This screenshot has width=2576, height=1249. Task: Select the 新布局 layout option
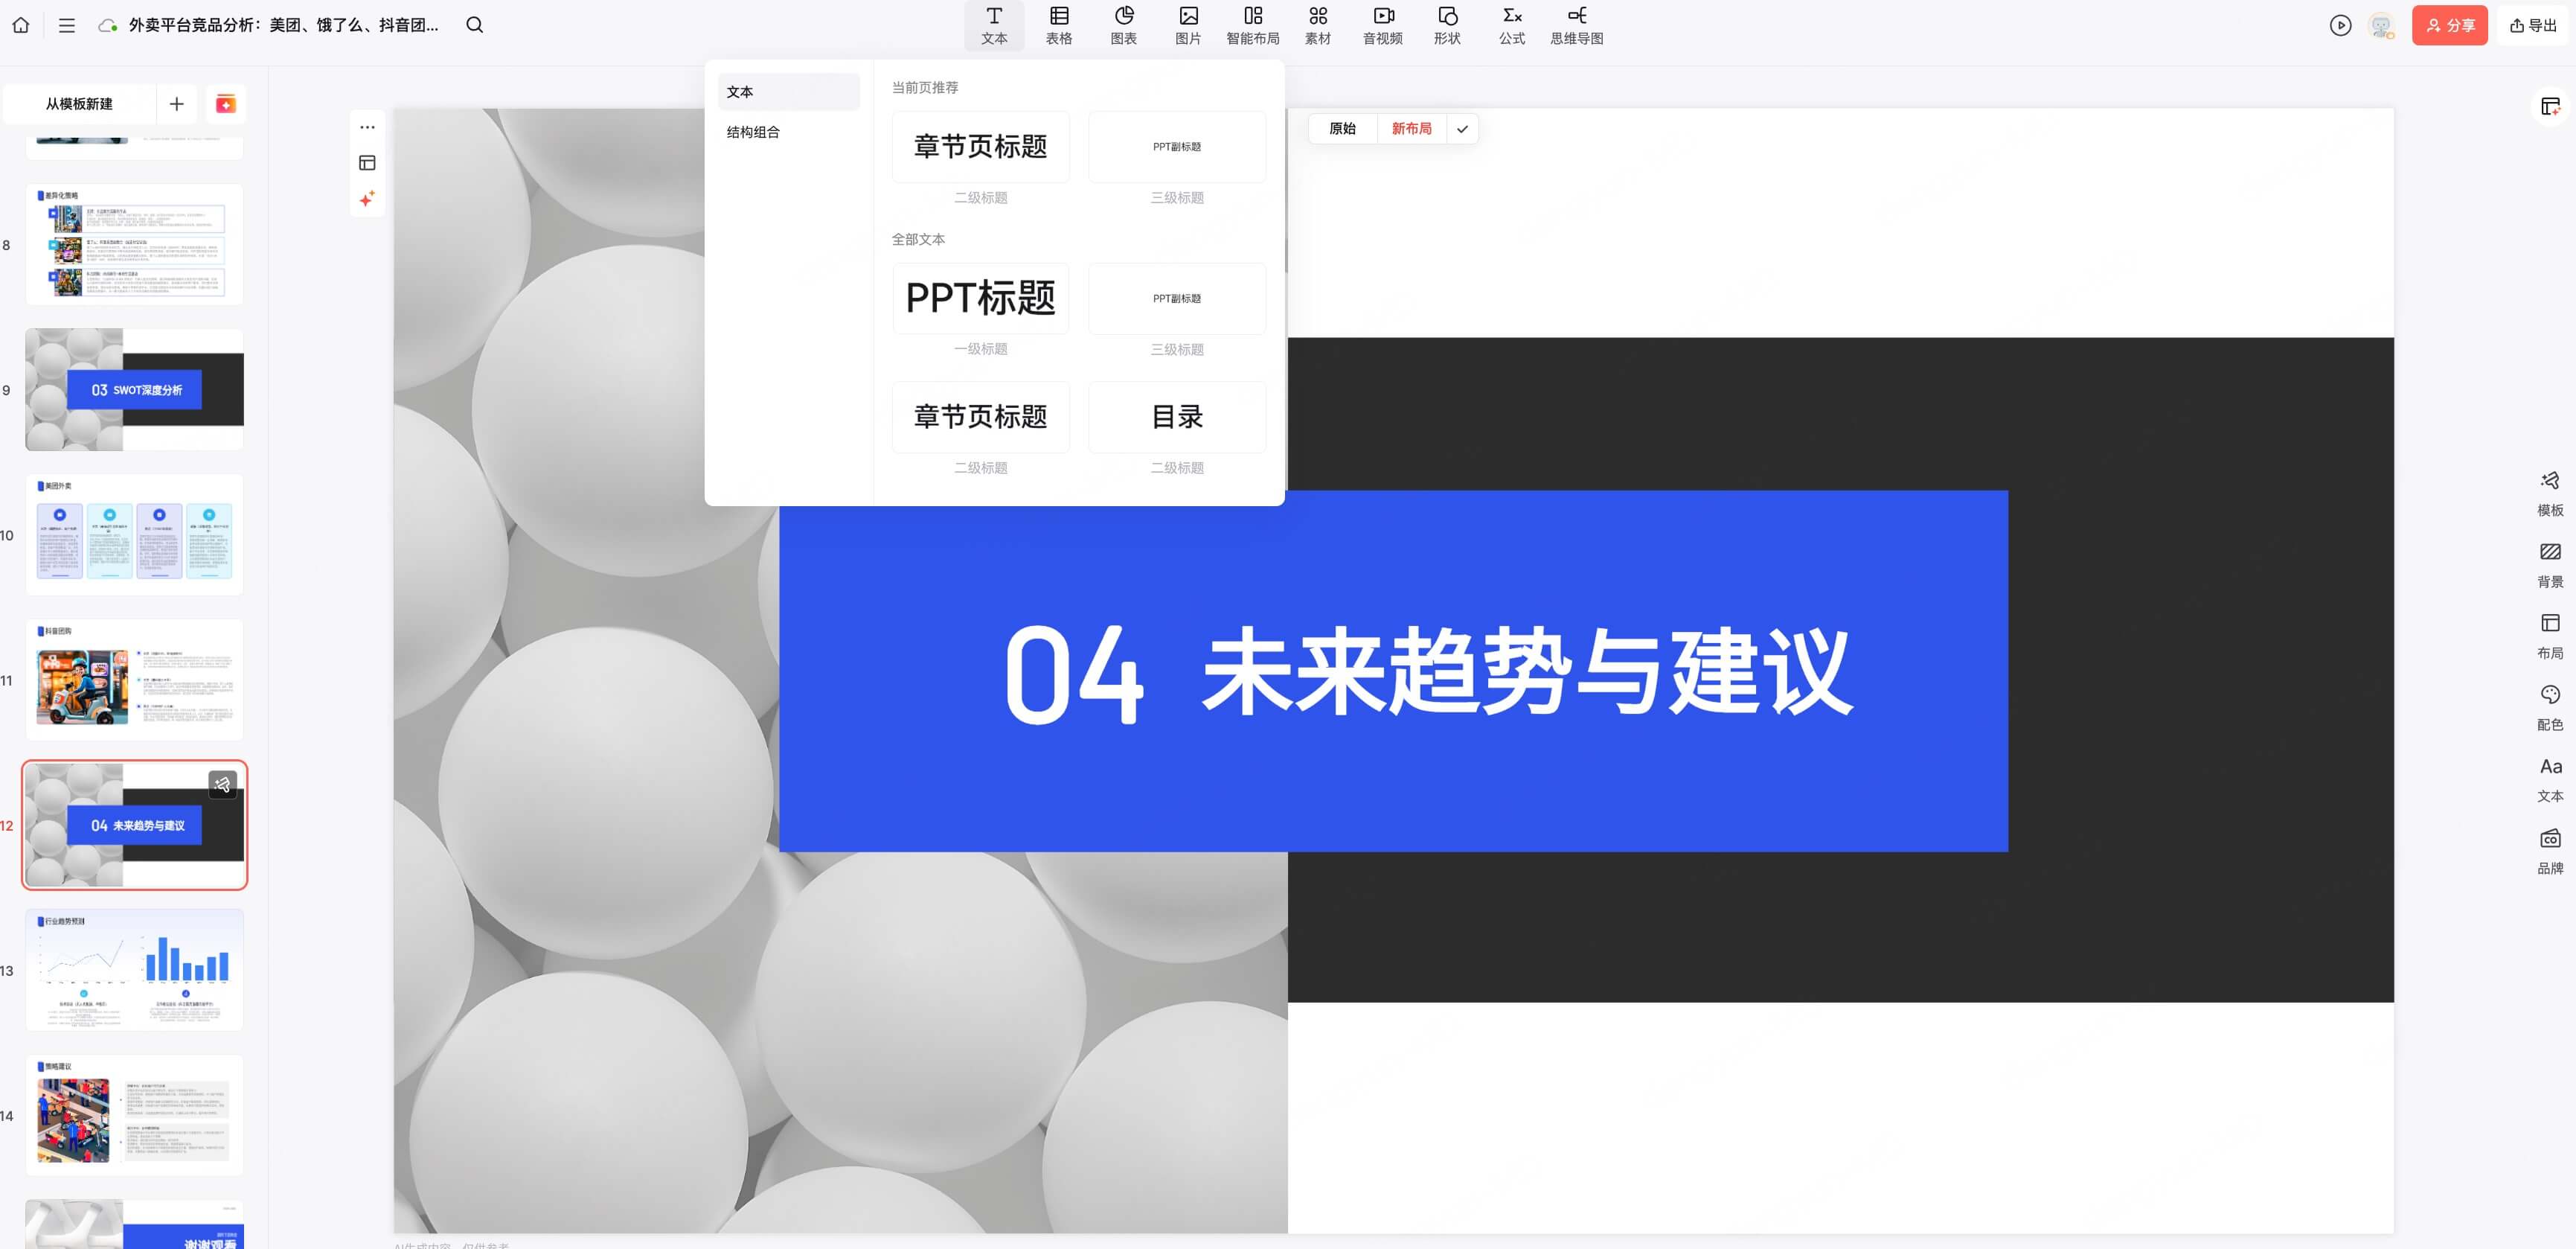click(1411, 128)
